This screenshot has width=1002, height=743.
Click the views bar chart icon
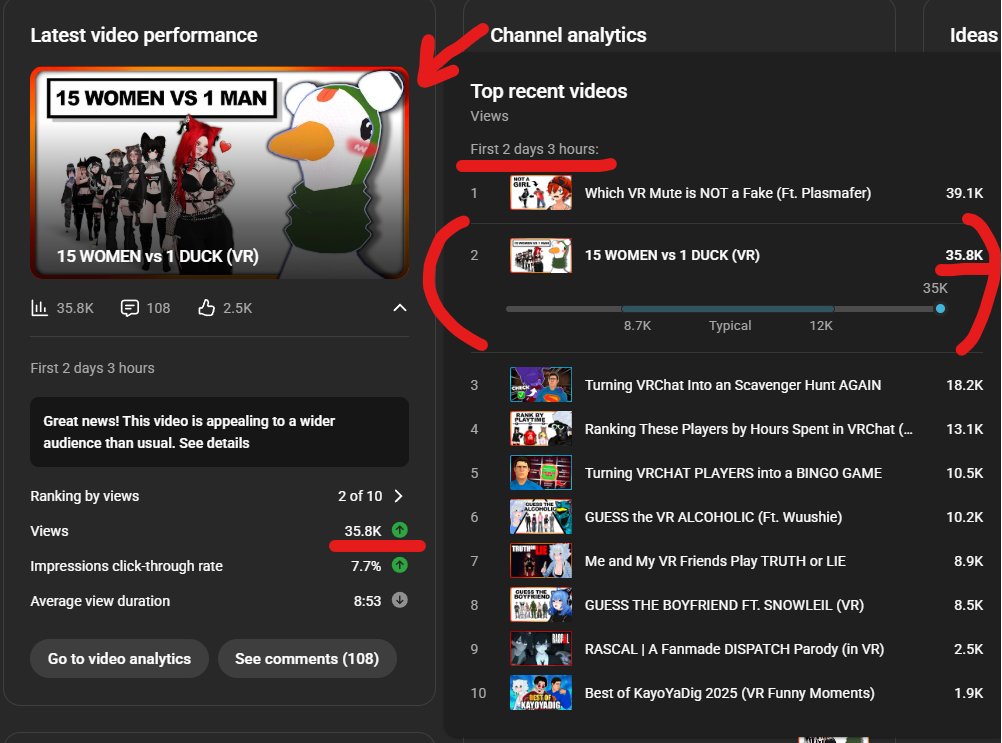click(x=40, y=308)
